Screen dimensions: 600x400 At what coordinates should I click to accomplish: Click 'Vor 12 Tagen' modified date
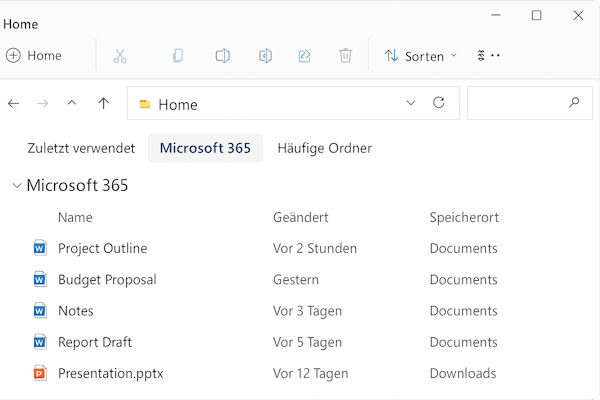311,374
